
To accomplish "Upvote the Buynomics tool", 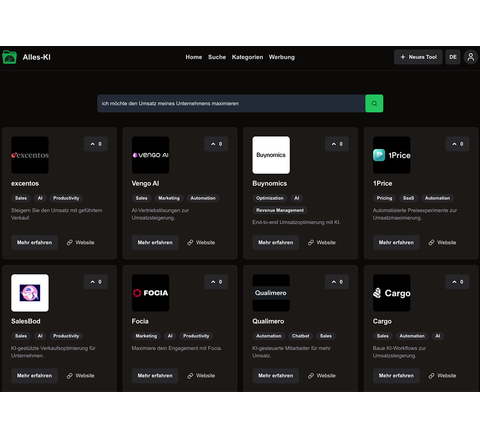I will point(337,144).
